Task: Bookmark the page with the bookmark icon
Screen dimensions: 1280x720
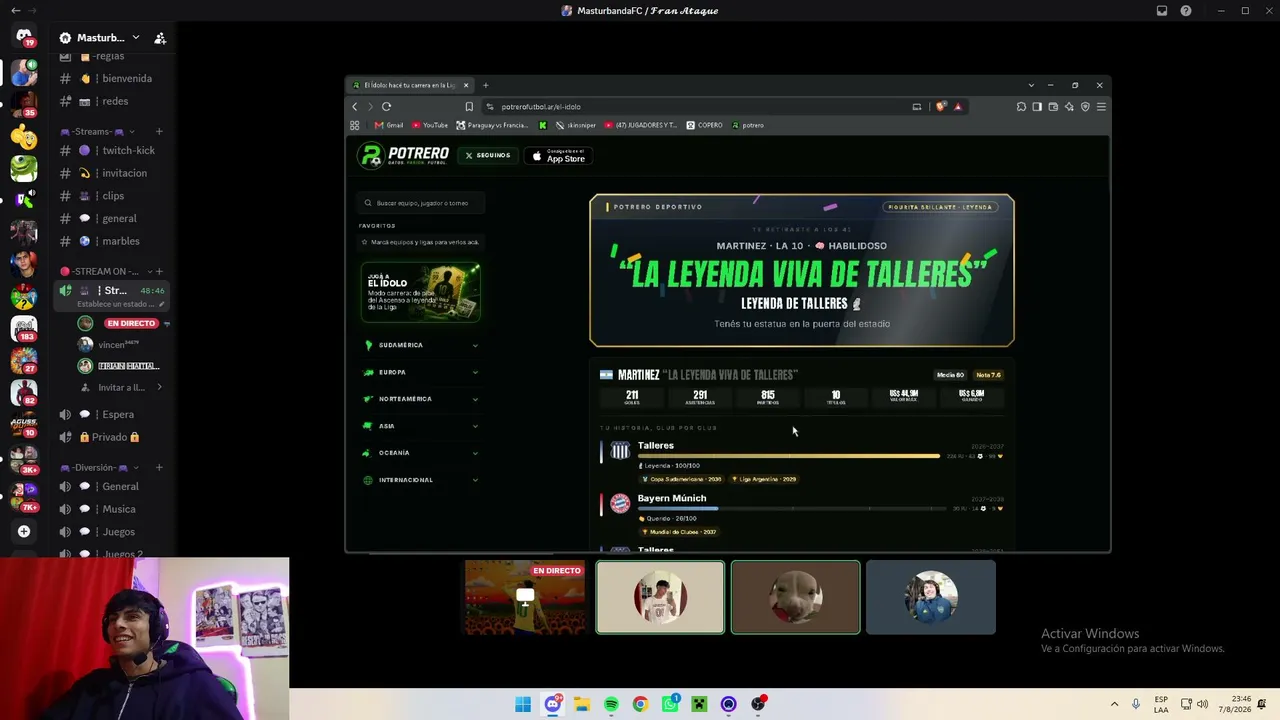Action: click(x=469, y=106)
